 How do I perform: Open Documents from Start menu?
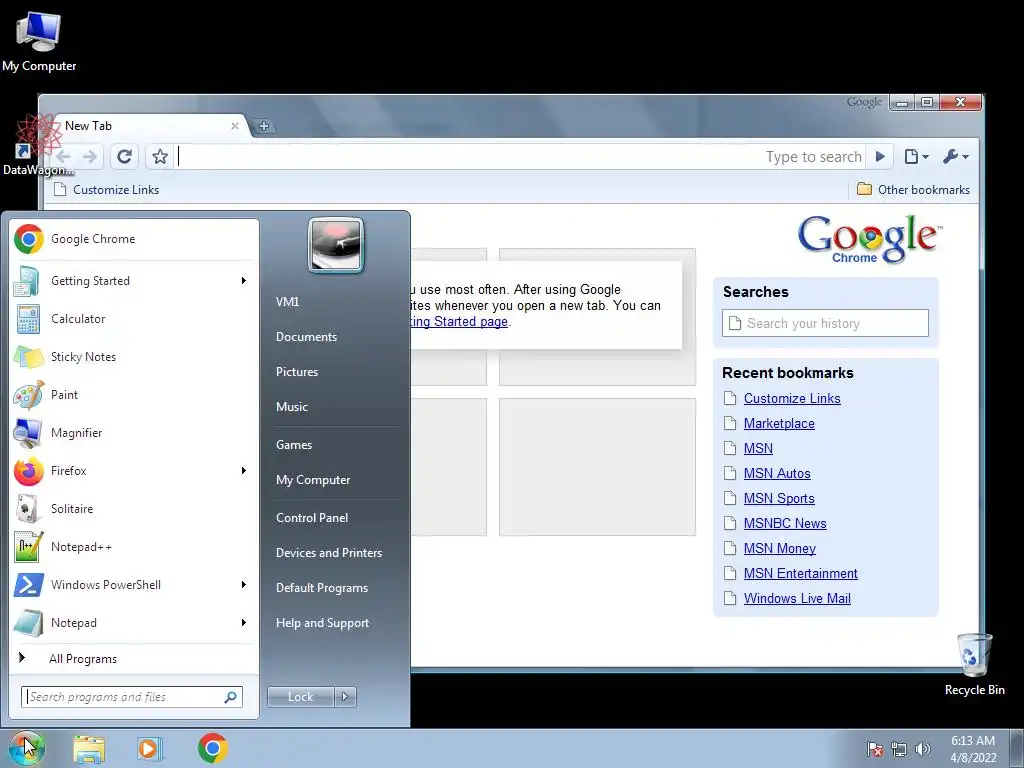click(x=306, y=337)
